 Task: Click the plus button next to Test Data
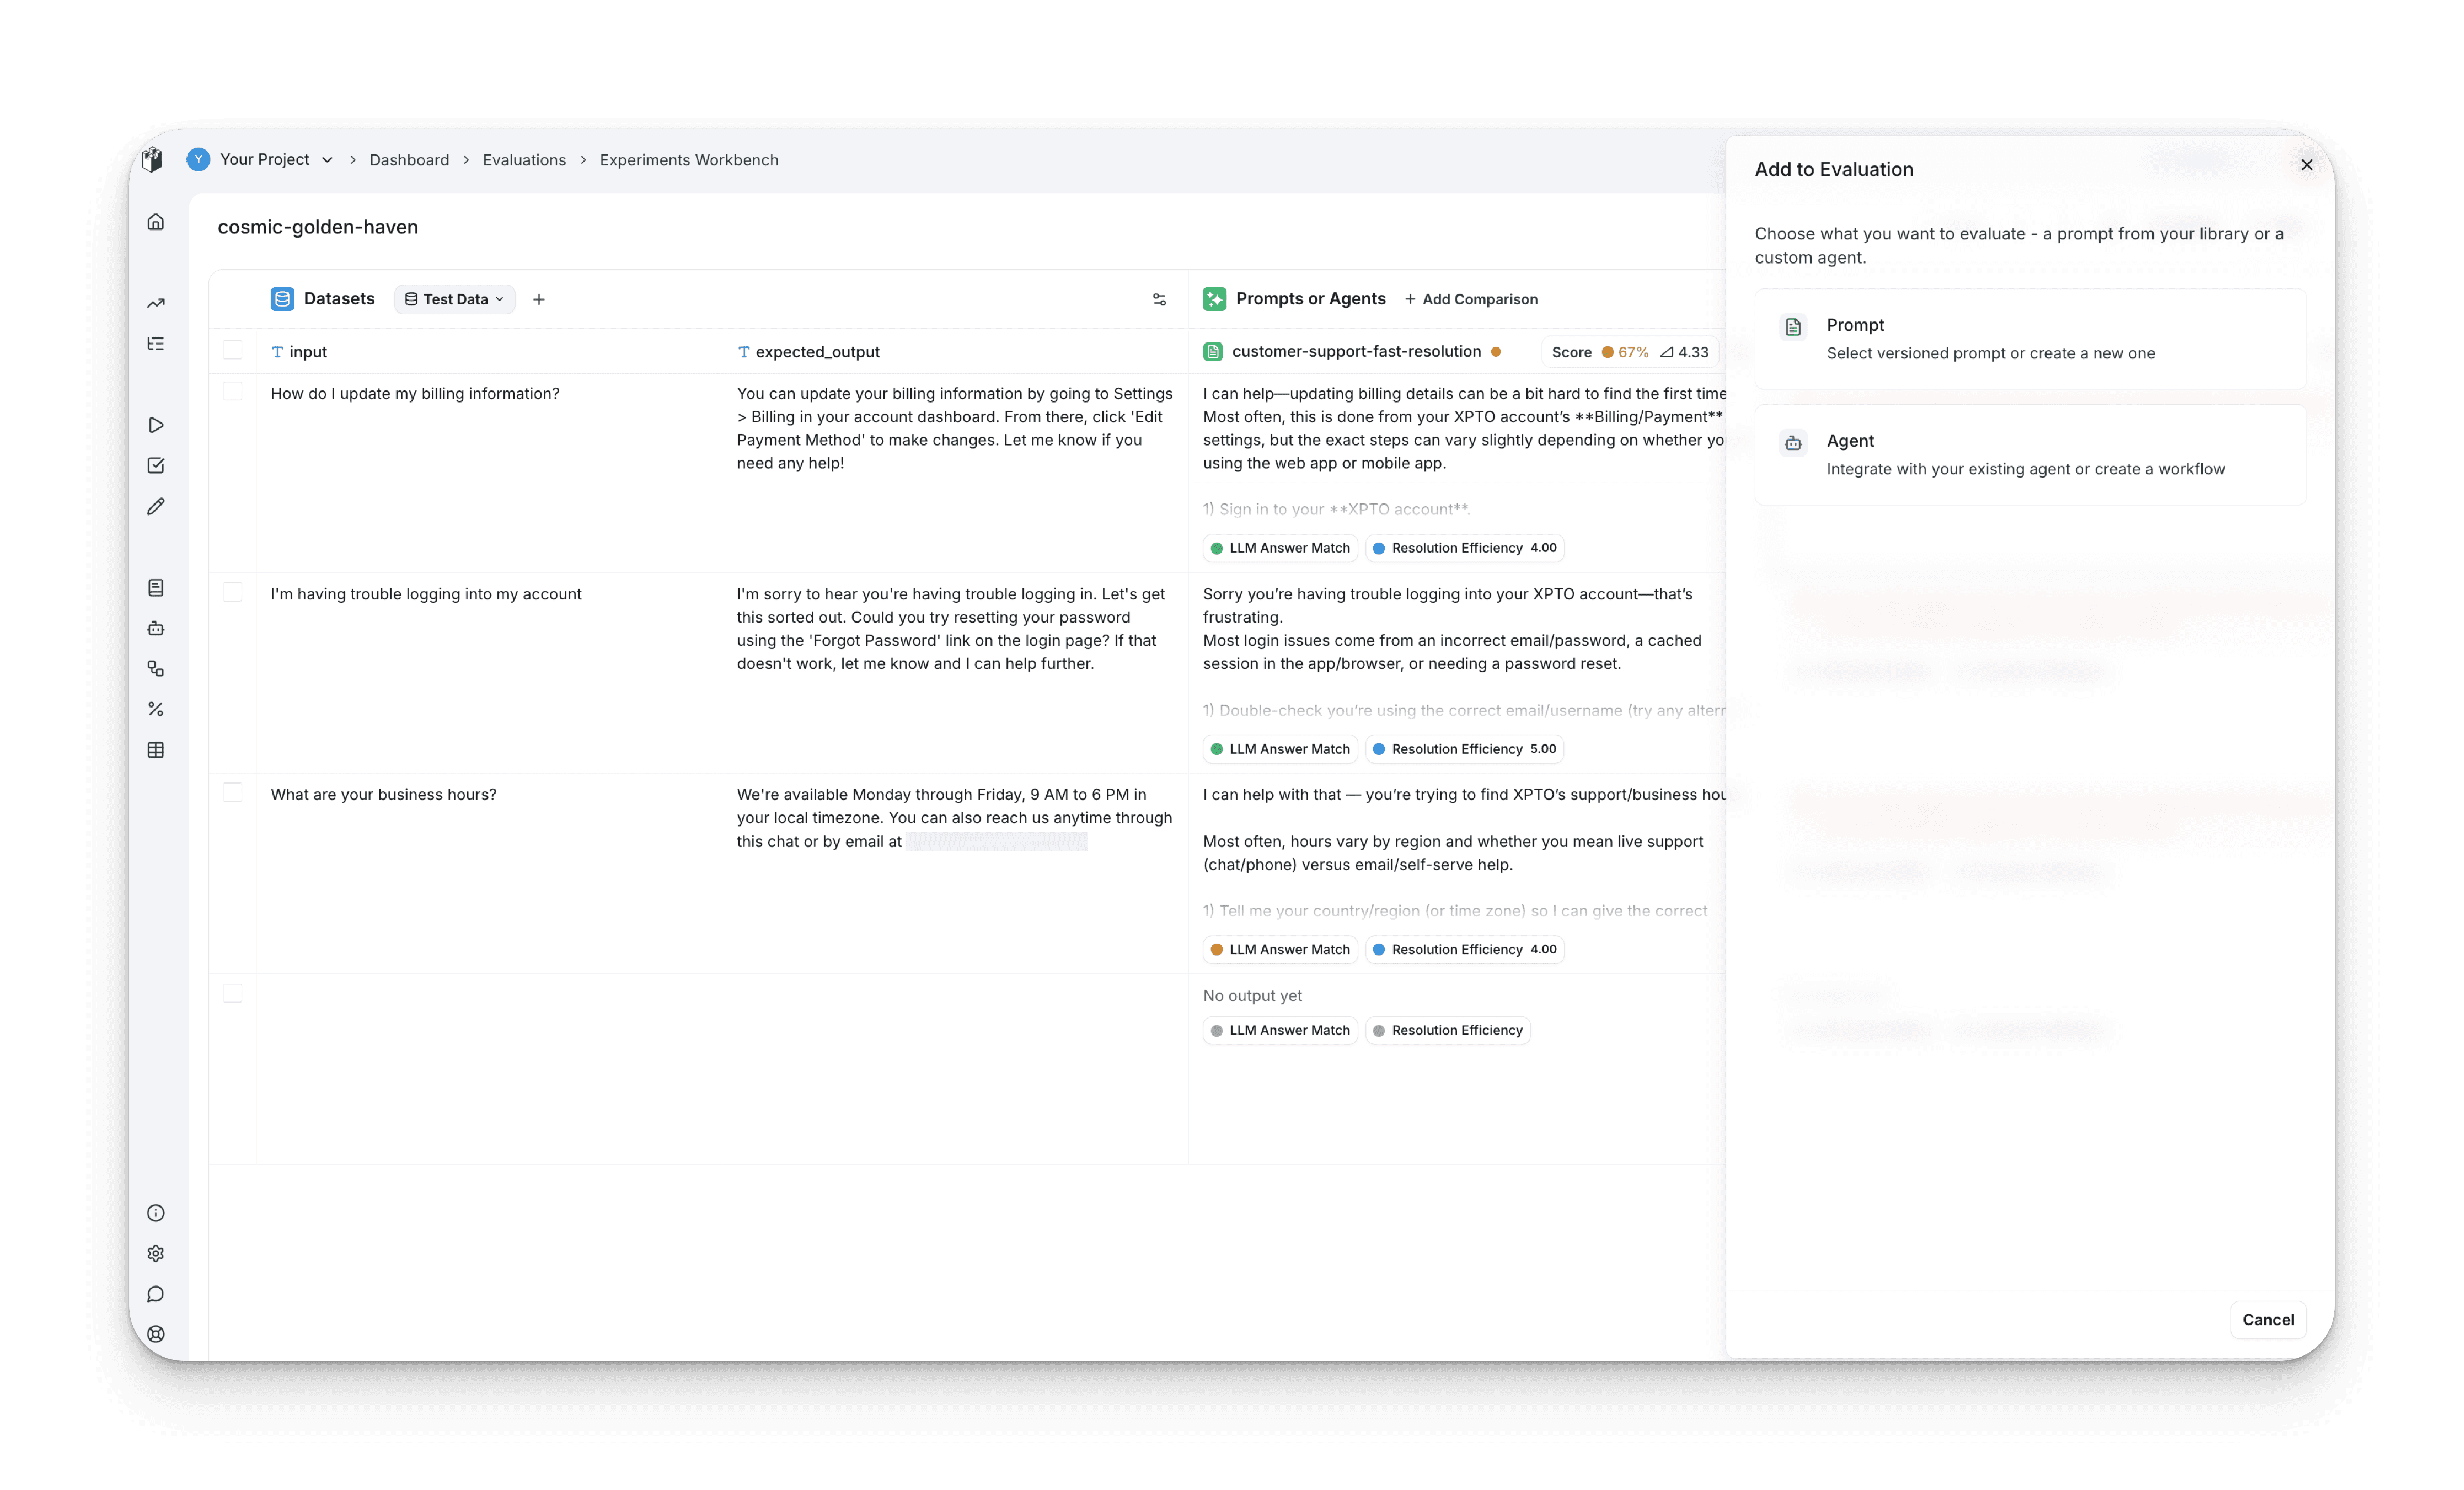pyautogui.click(x=539, y=299)
